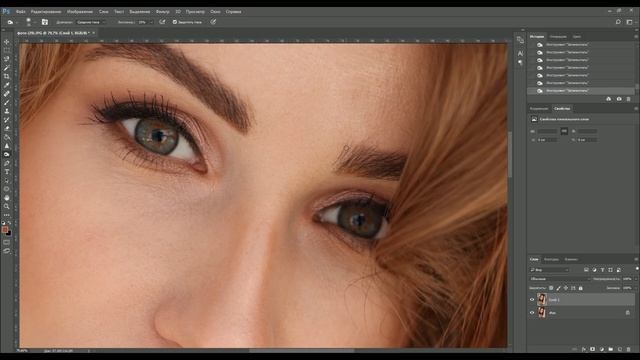Open the Файл menu
Viewport: 640px width, 360px height.
pos(20,11)
